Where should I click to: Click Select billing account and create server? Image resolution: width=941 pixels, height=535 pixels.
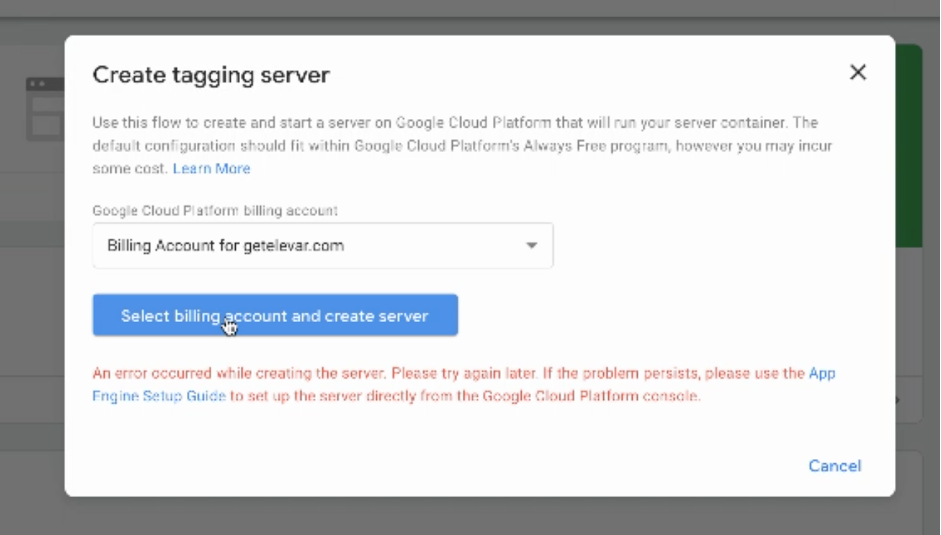click(x=275, y=315)
